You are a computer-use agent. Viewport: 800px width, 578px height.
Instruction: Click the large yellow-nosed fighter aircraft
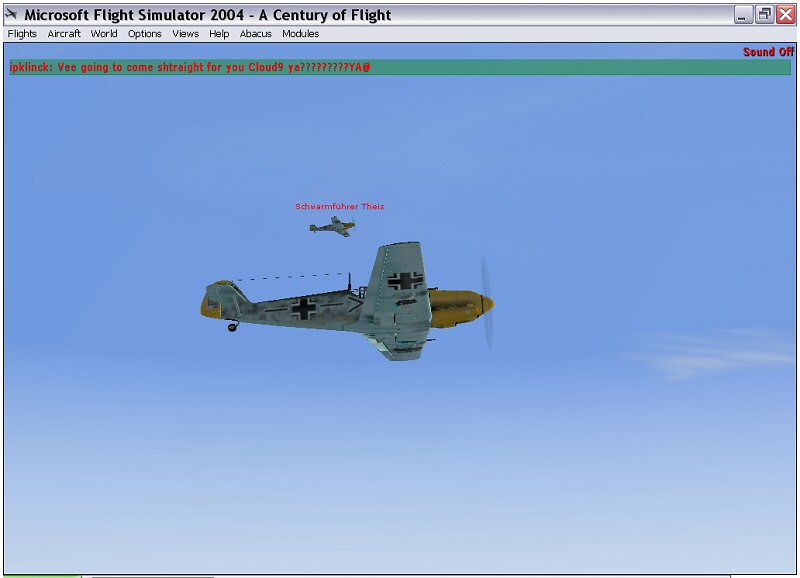[x=347, y=302]
